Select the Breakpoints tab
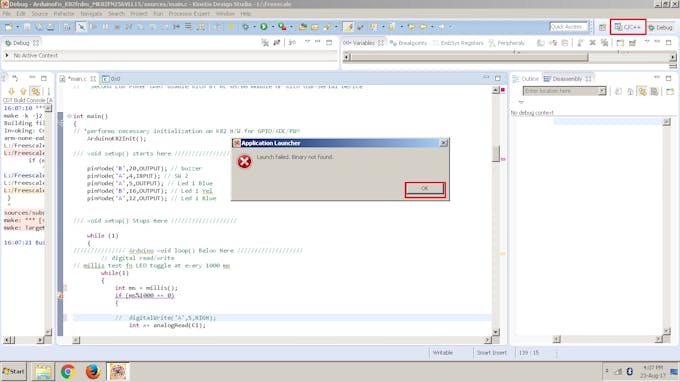 coord(408,43)
